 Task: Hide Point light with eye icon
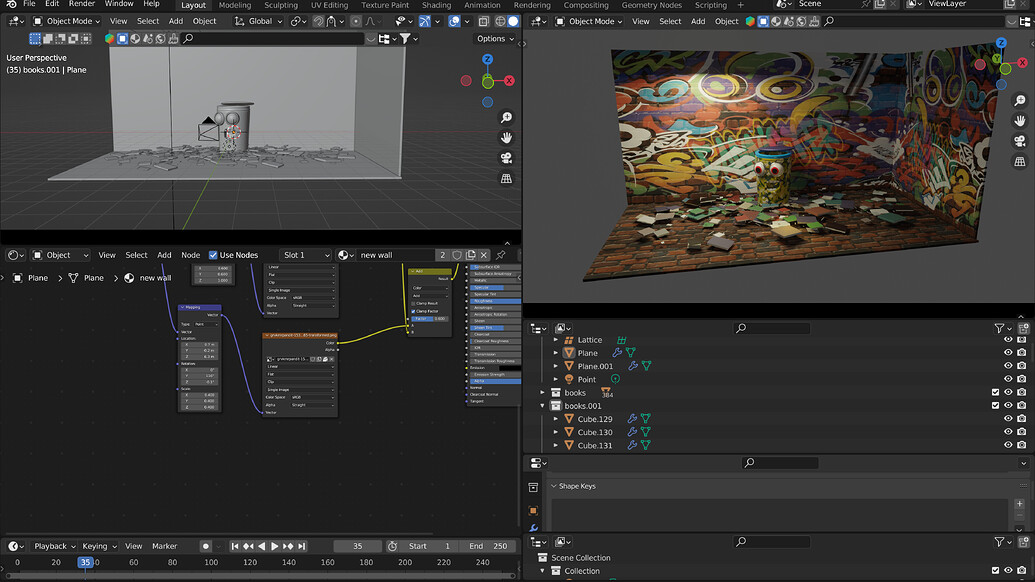pyautogui.click(x=1008, y=379)
